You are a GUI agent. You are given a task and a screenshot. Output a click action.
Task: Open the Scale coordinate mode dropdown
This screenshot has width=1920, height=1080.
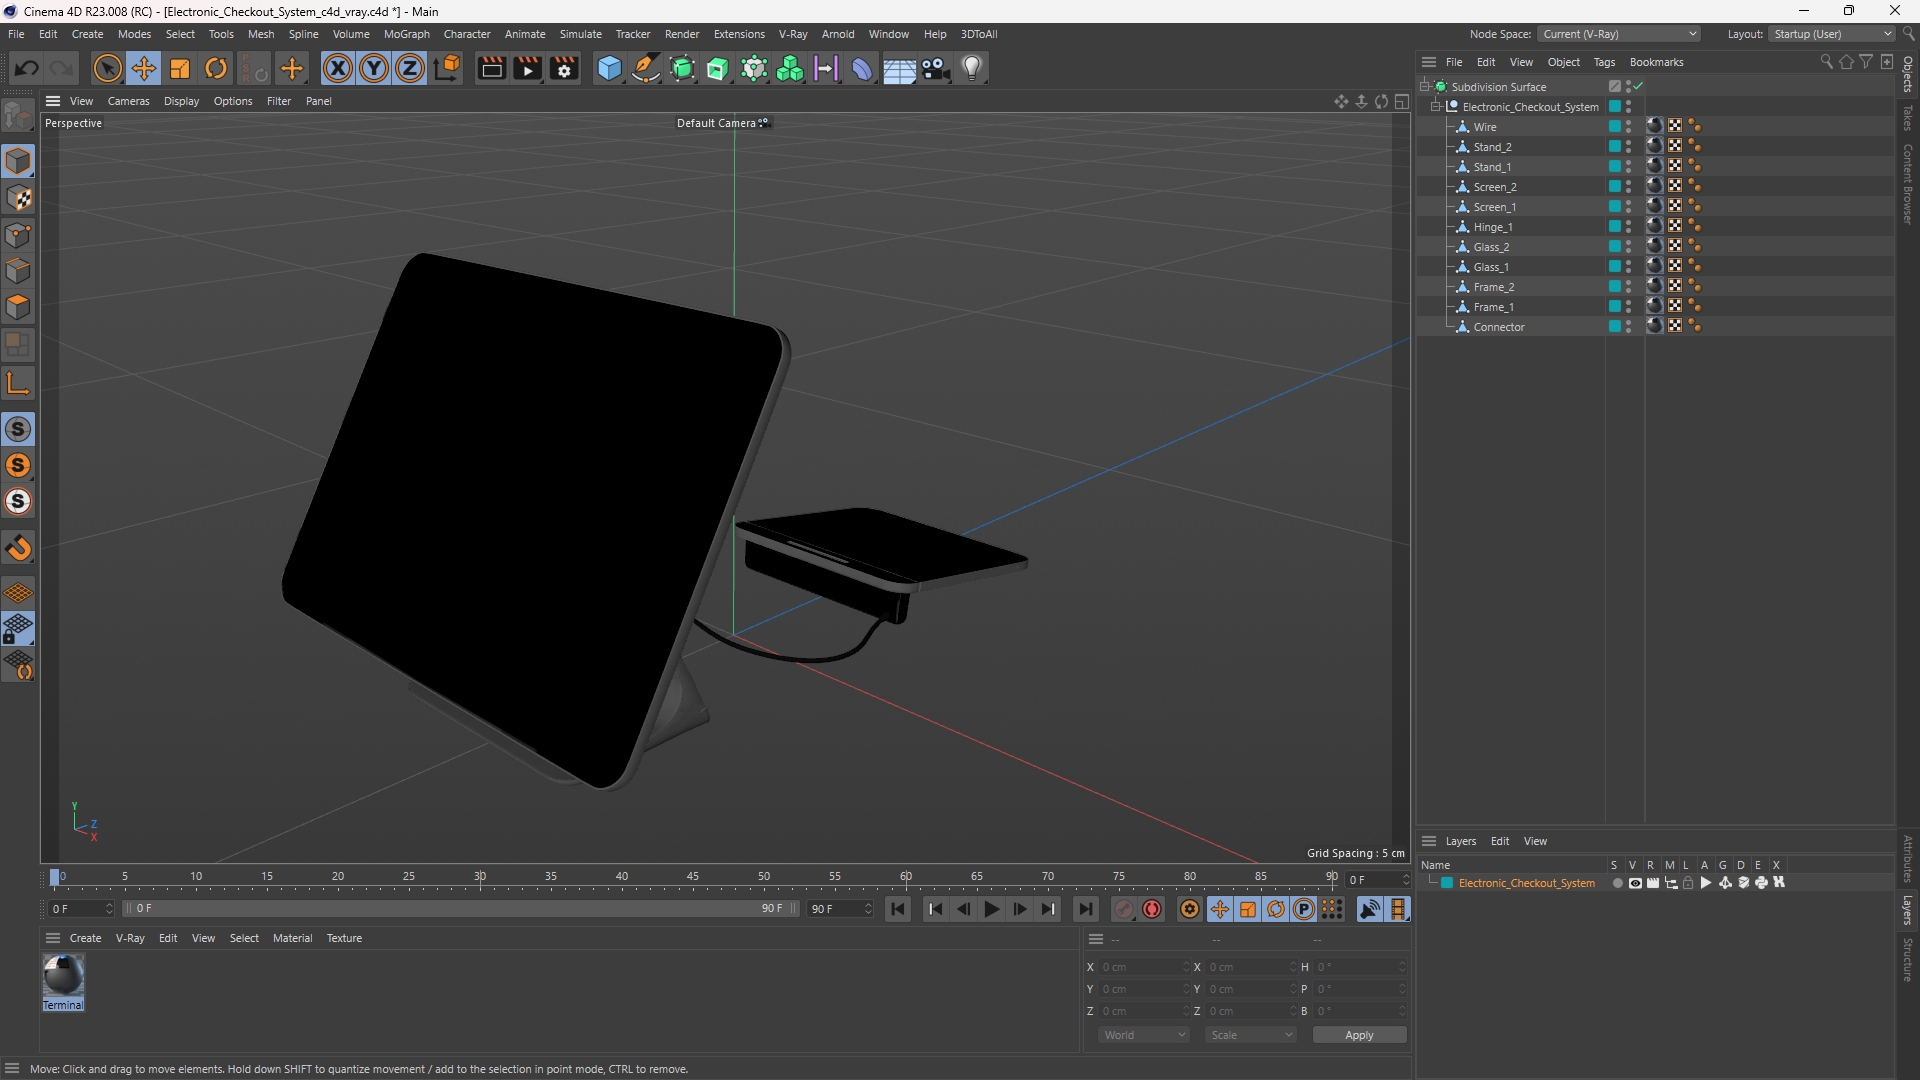click(1251, 1035)
